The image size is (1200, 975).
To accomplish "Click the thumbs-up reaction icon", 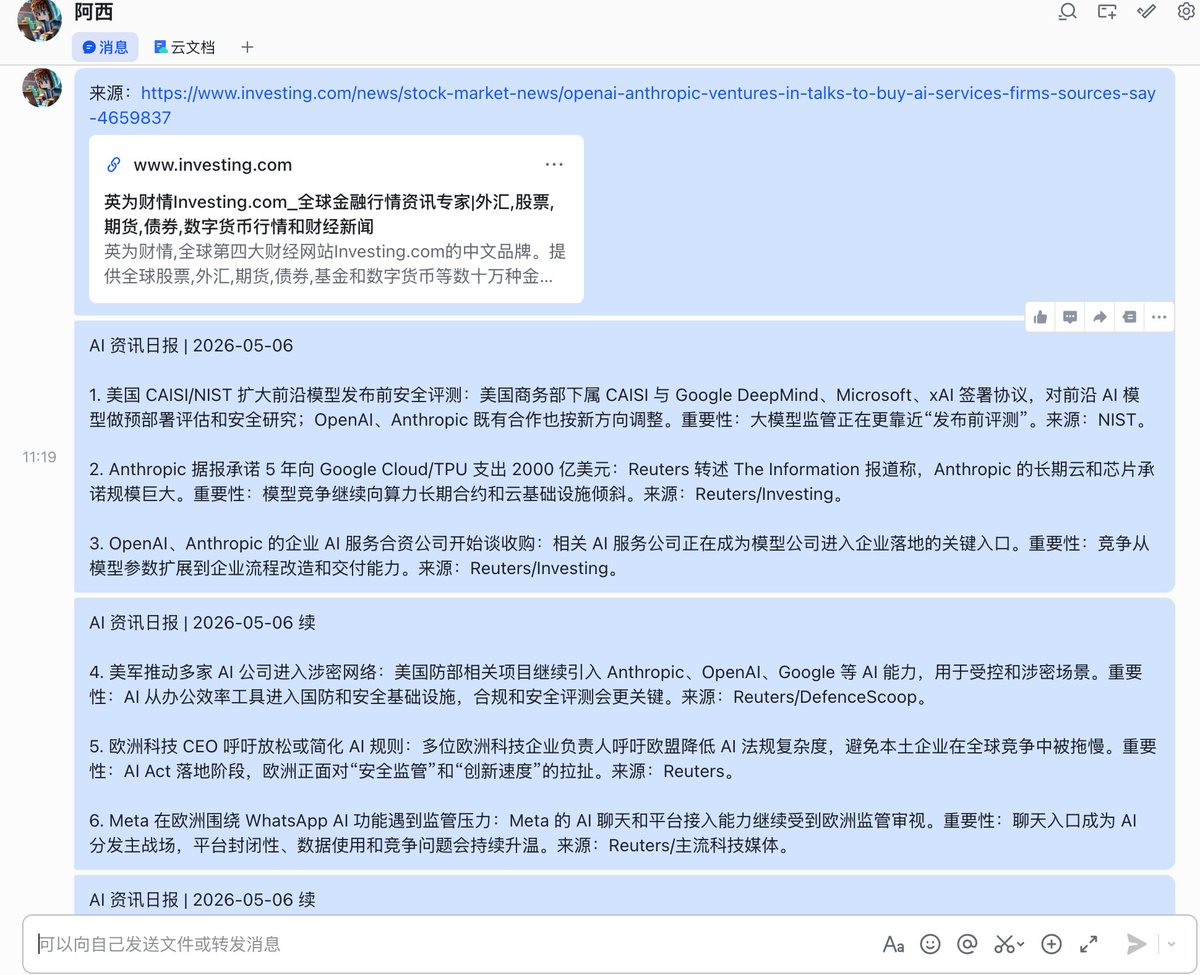I will (x=1041, y=317).
